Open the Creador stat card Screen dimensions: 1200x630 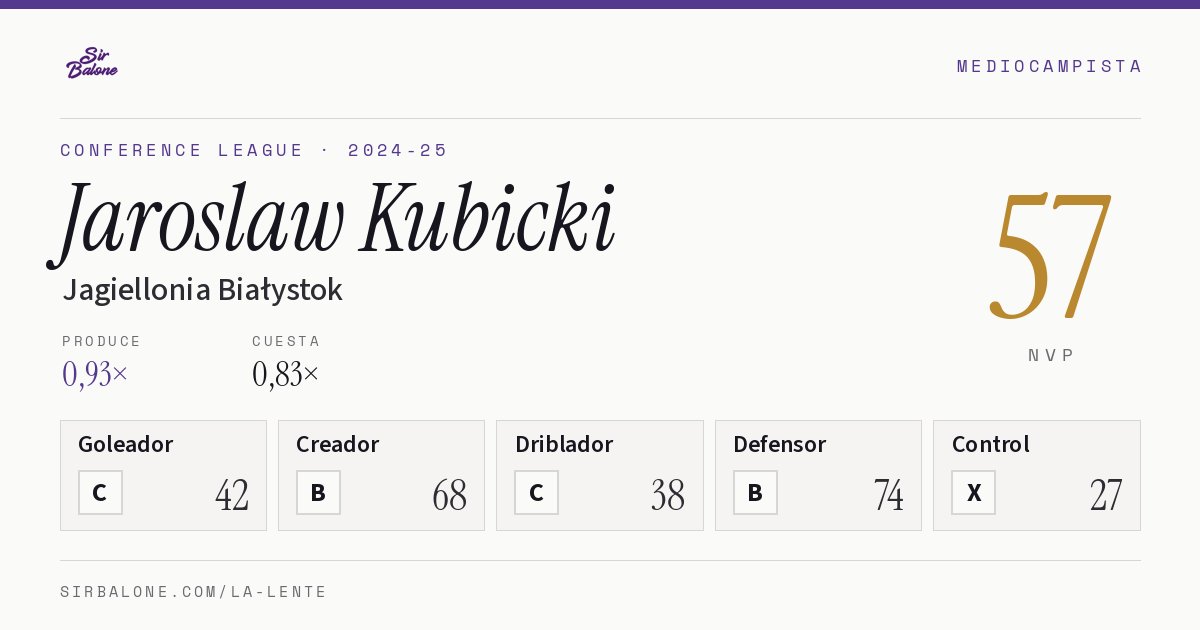tap(381, 475)
